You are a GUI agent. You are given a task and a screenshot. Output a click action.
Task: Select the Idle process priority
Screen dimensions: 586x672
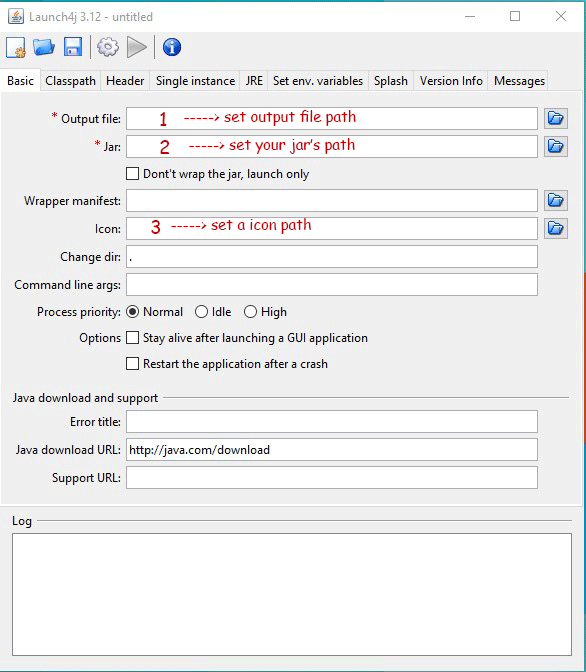pyautogui.click(x=201, y=312)
